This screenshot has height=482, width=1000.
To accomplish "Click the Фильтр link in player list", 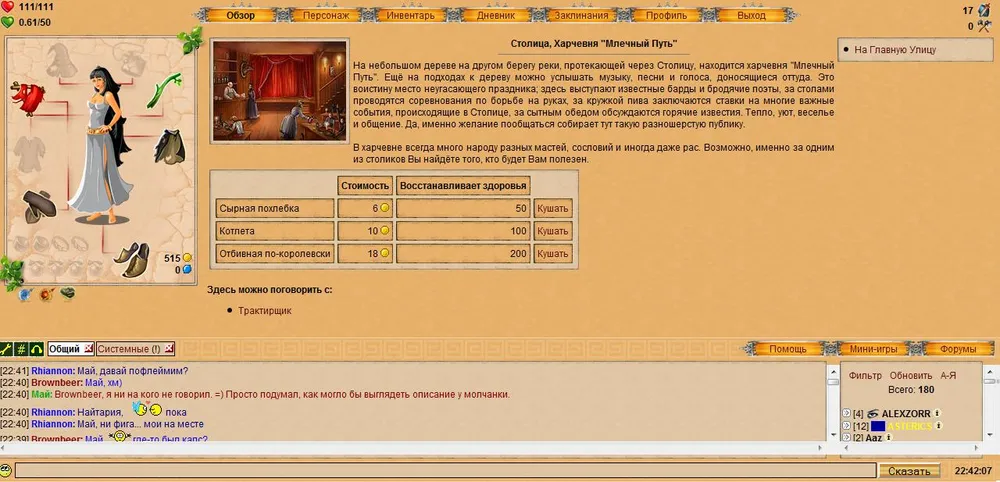I will point(865,376).
